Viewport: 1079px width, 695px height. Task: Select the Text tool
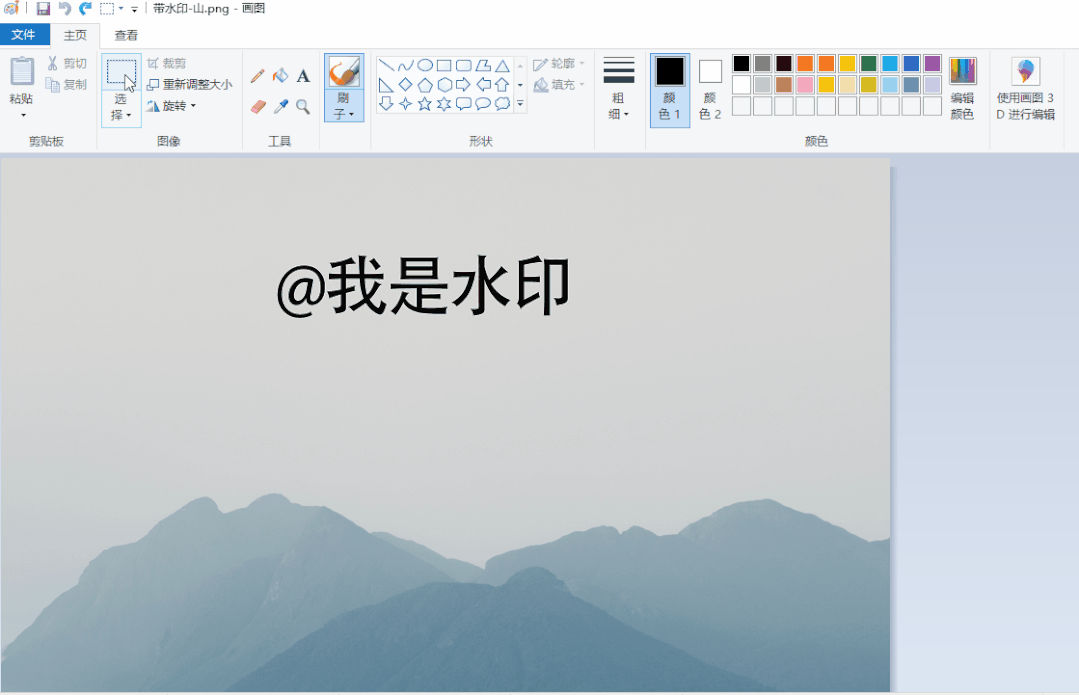(303, 74)
